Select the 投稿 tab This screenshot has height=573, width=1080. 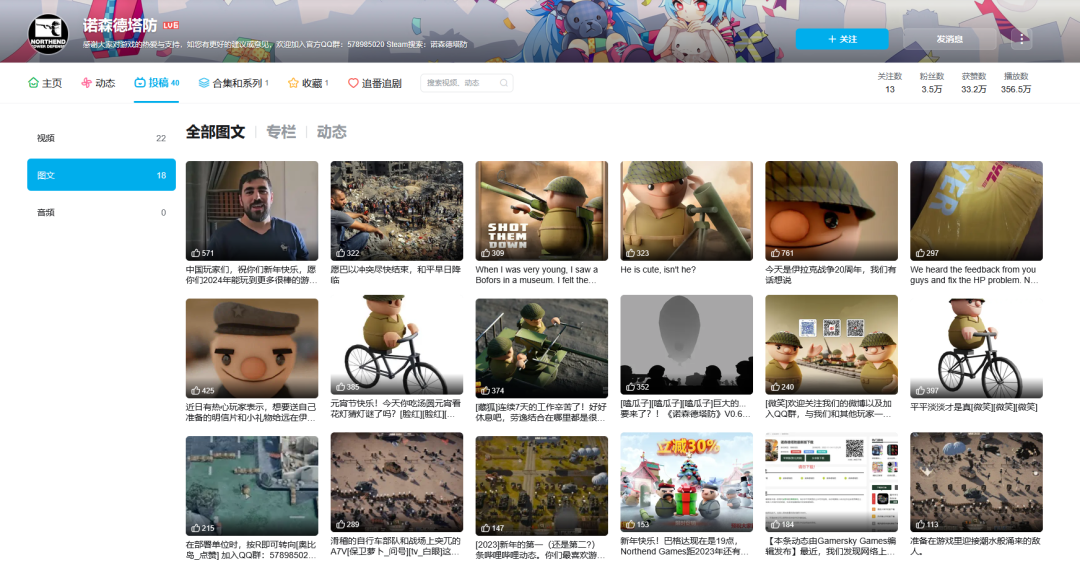157,83
